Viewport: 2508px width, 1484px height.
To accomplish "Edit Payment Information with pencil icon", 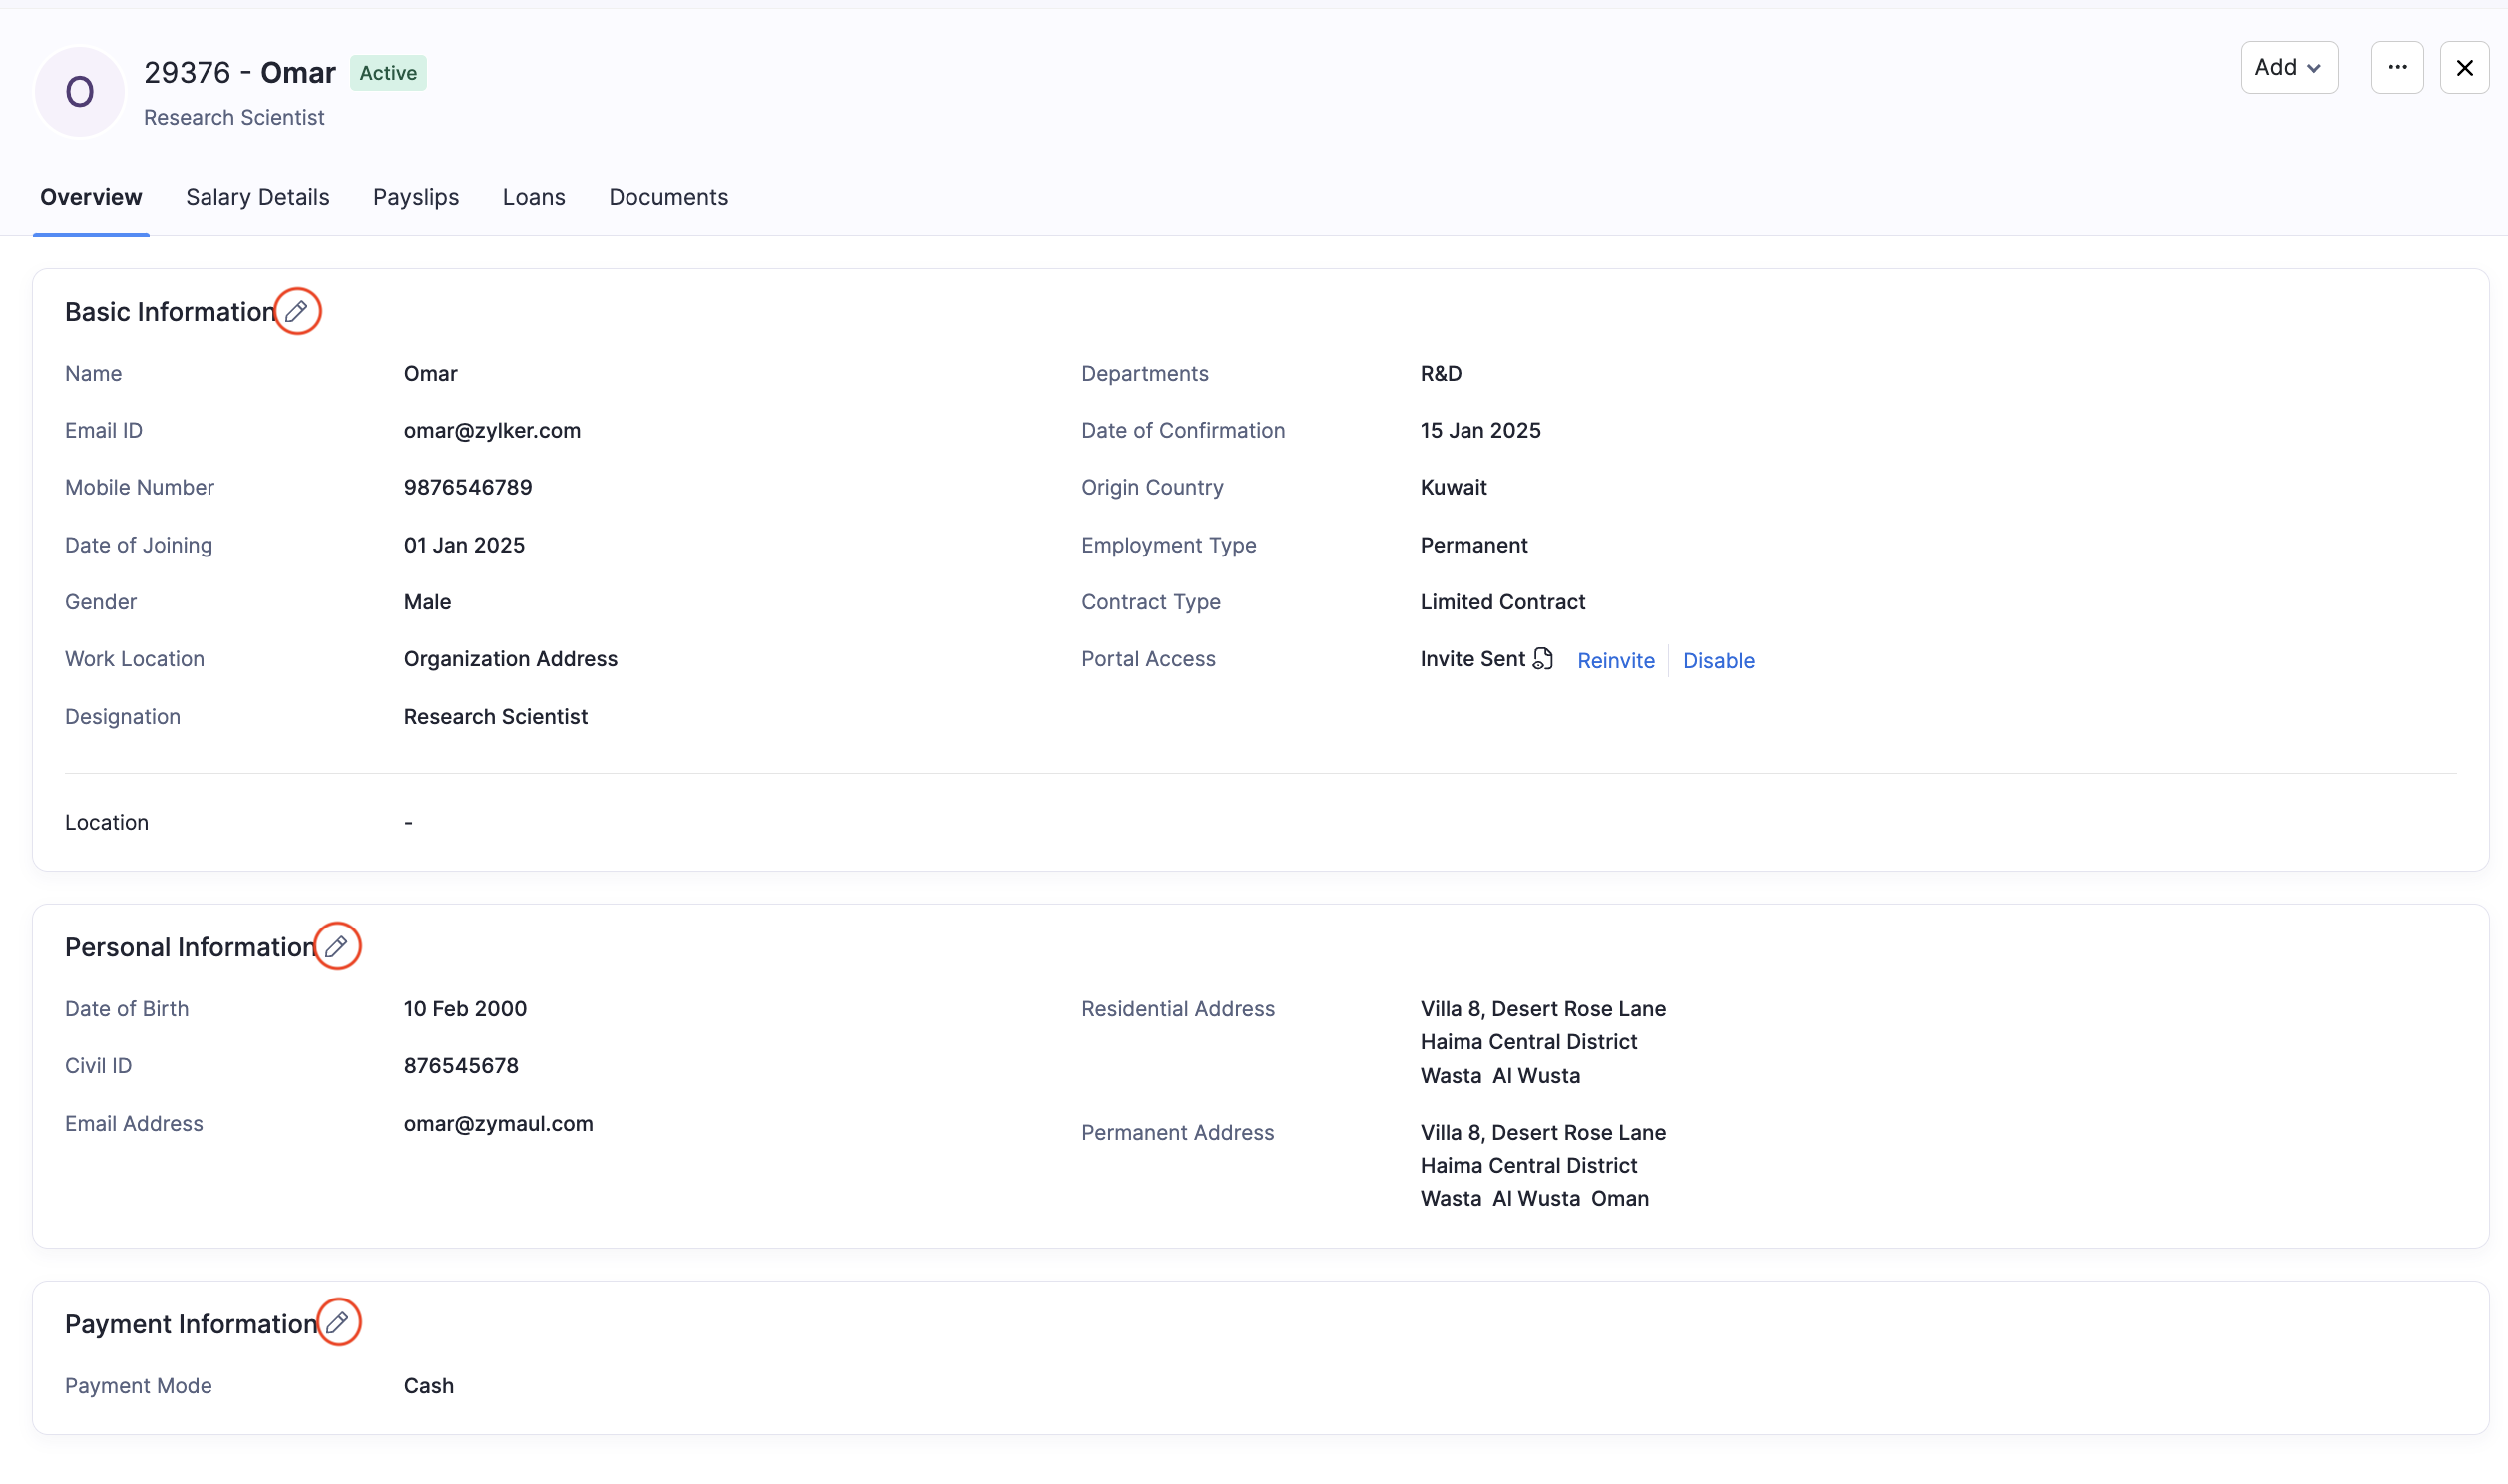I will tap(338, 1323).
